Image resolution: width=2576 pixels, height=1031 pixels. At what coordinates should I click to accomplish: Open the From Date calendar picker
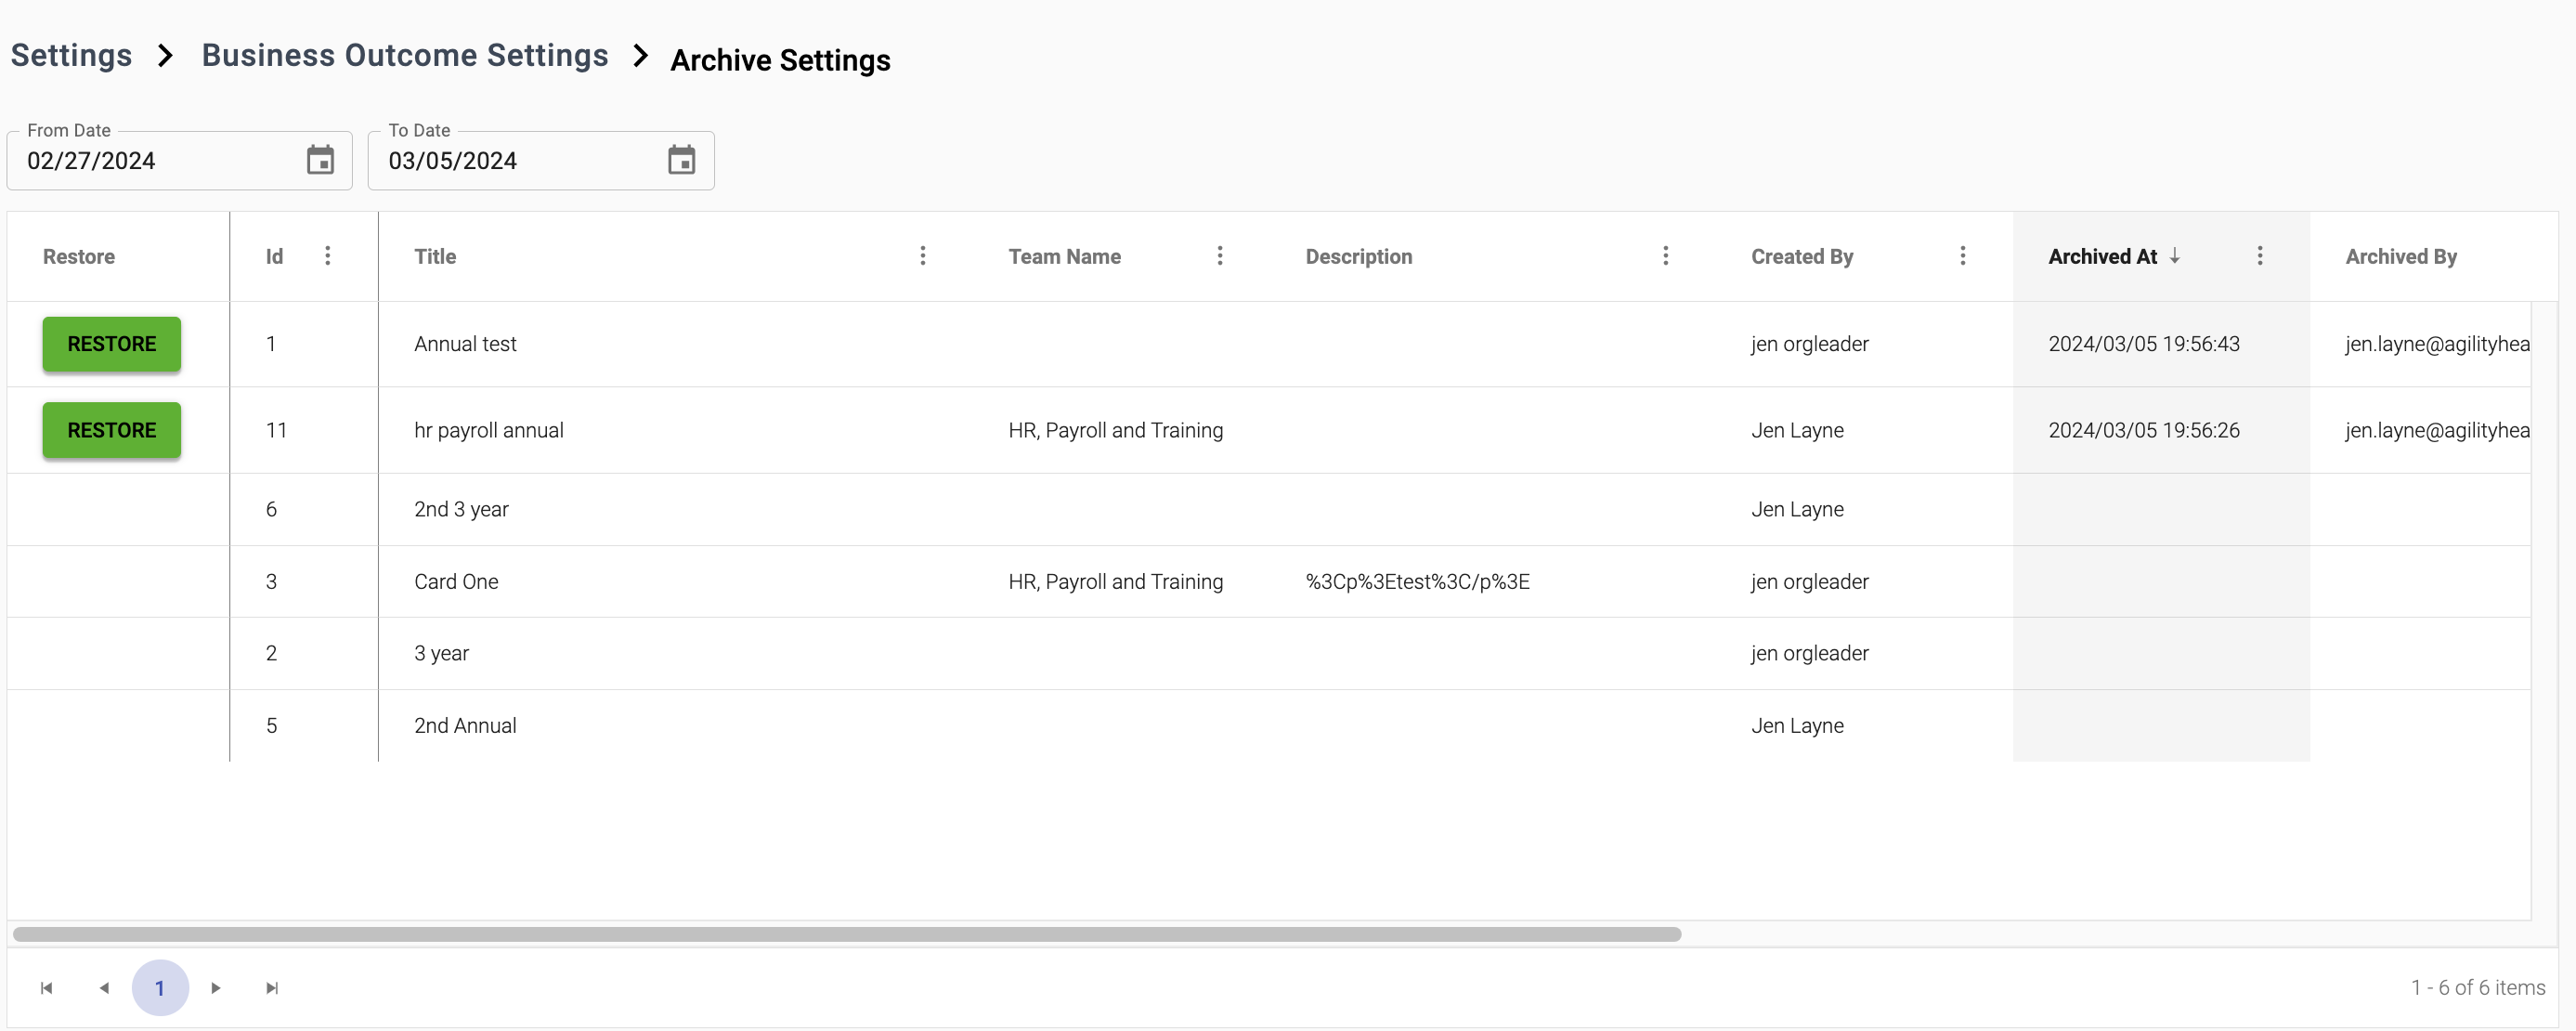(x=320, y=160)
